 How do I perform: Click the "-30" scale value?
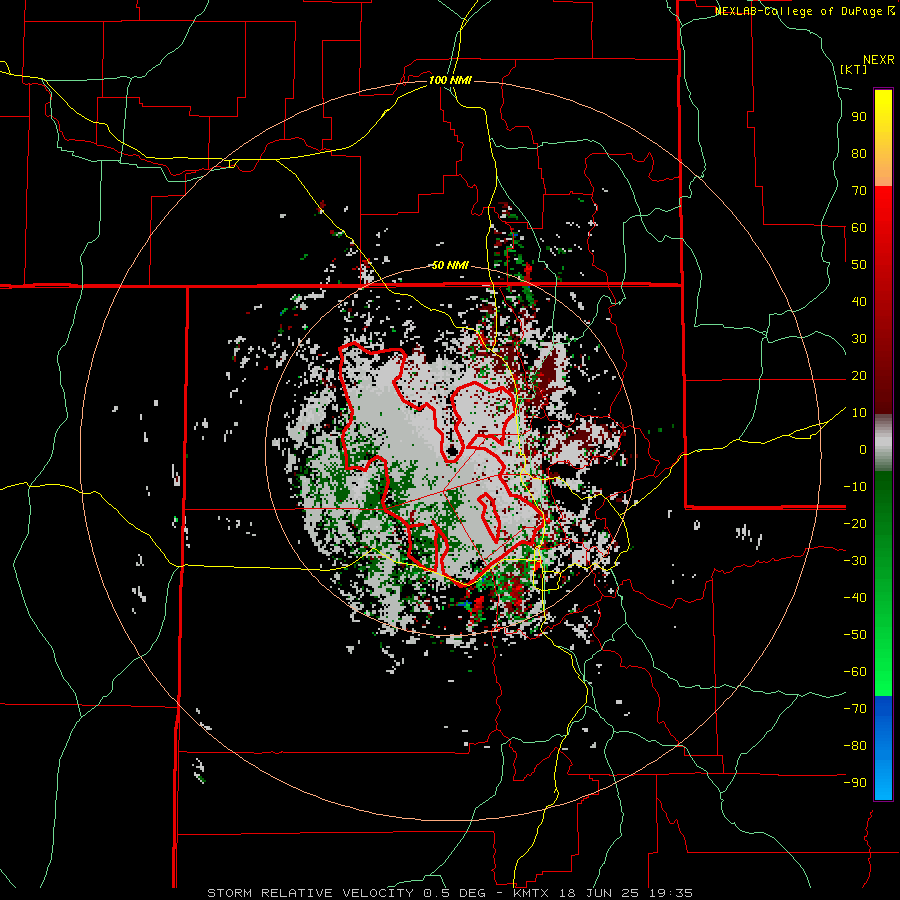(x=855, y=561)
